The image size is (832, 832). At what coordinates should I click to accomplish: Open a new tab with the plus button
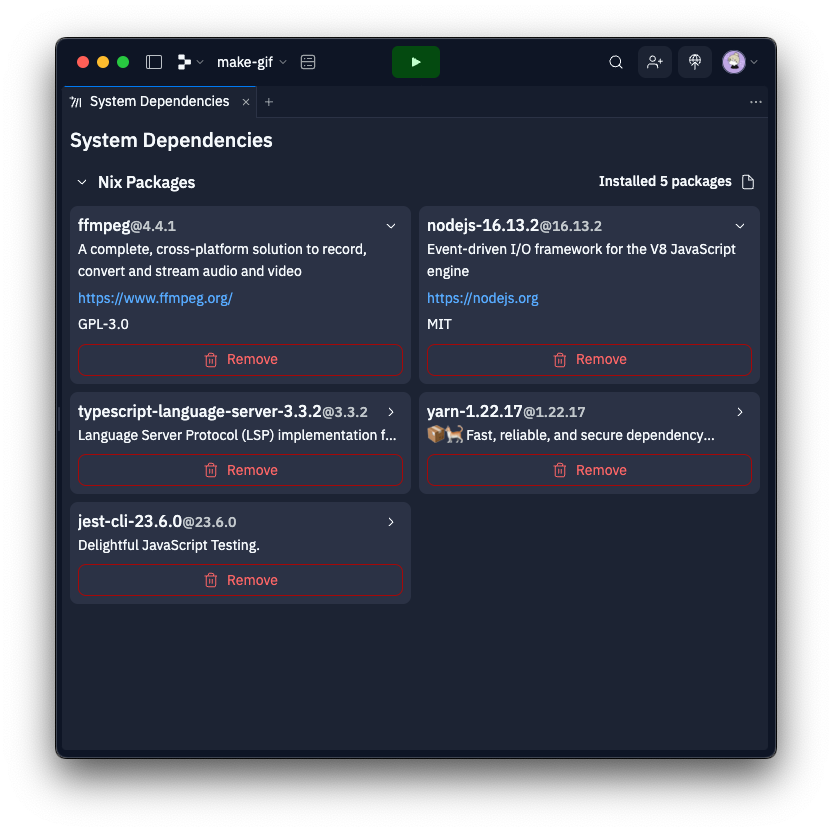pyautogui.click(x=268, y=101)
